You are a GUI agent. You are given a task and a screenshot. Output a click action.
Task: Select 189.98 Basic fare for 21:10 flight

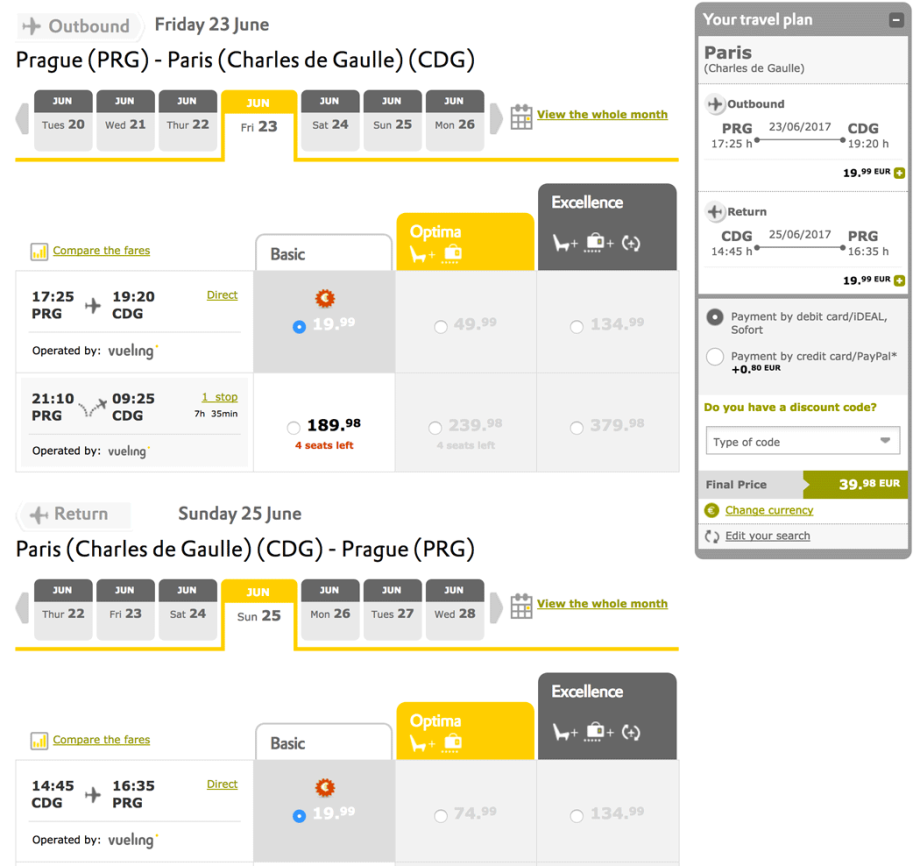pyautogui.click(x=293, y=428)
